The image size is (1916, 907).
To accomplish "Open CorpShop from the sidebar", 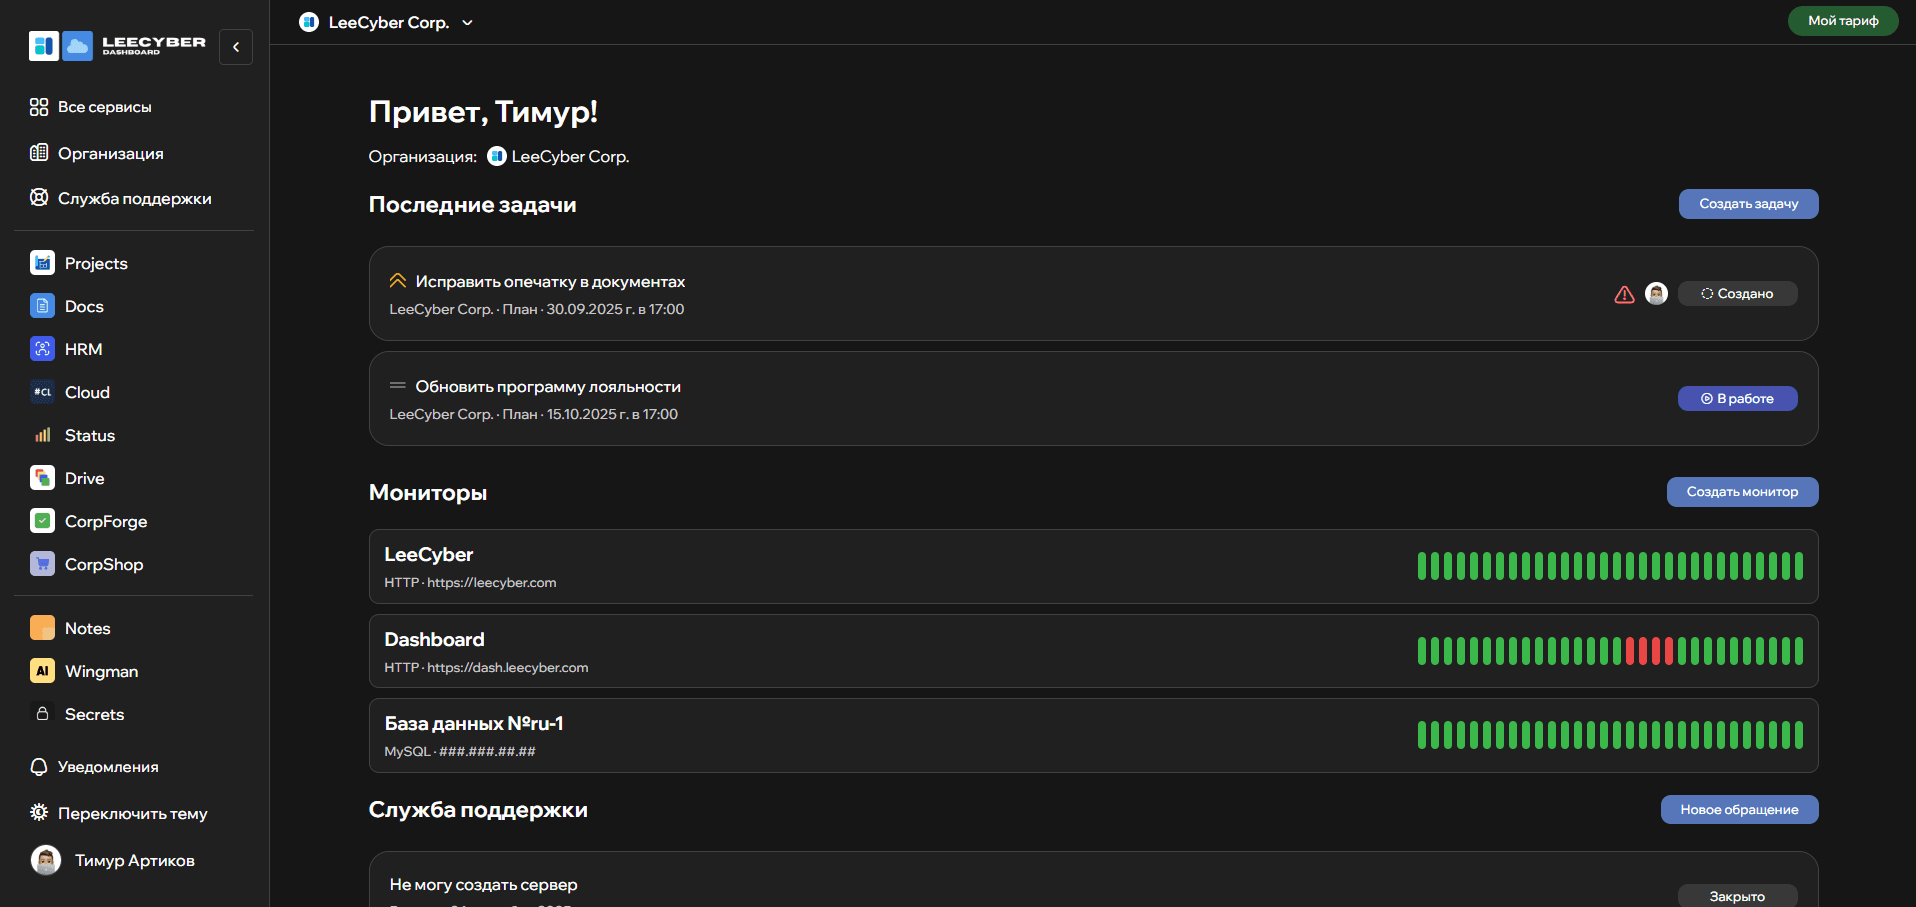I will coord(103,564).
